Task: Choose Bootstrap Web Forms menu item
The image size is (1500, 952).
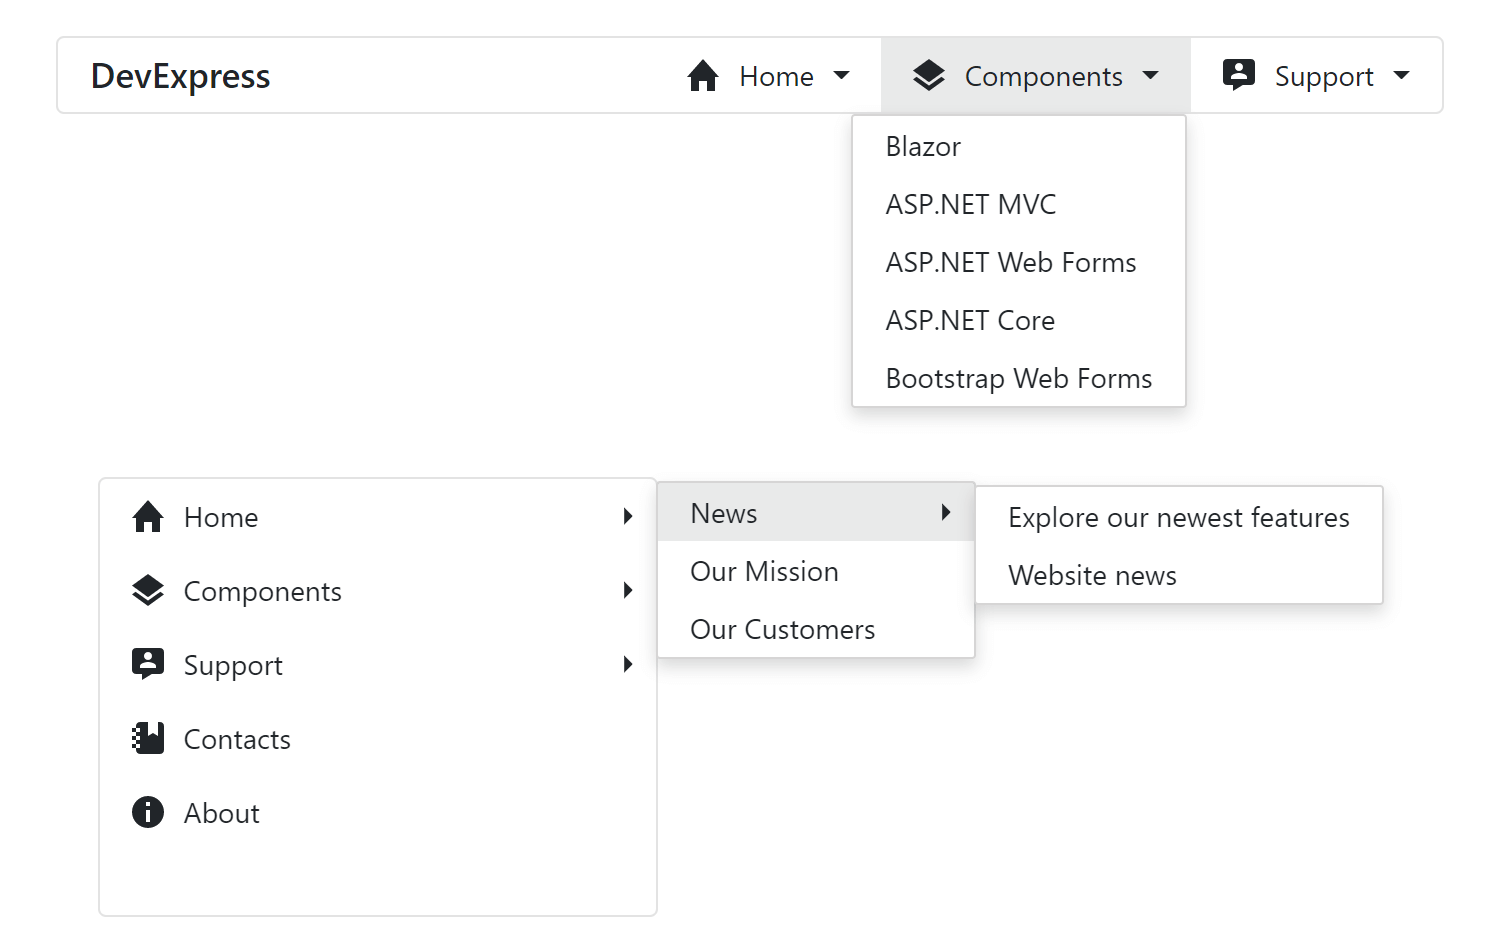Action: coord(1018,379)
